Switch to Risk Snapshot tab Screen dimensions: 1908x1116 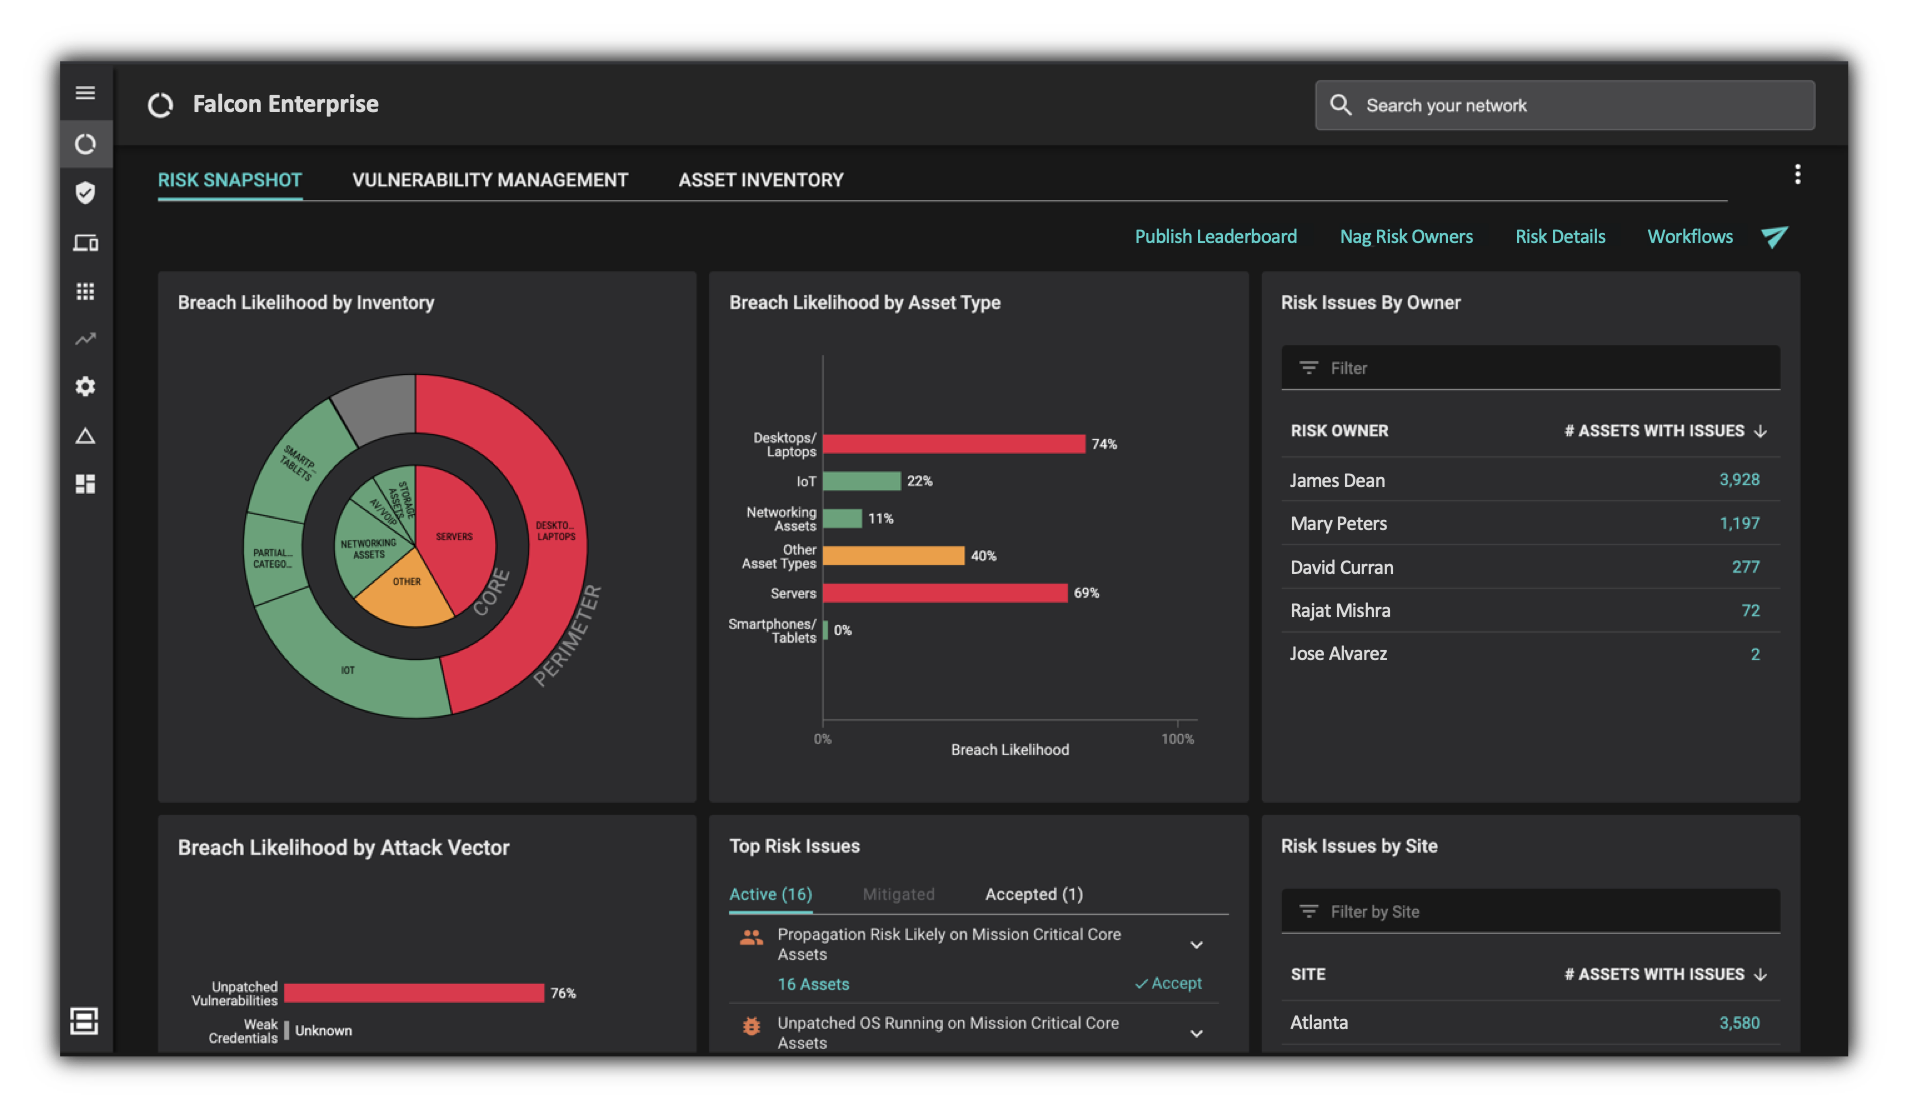(230, 180)
